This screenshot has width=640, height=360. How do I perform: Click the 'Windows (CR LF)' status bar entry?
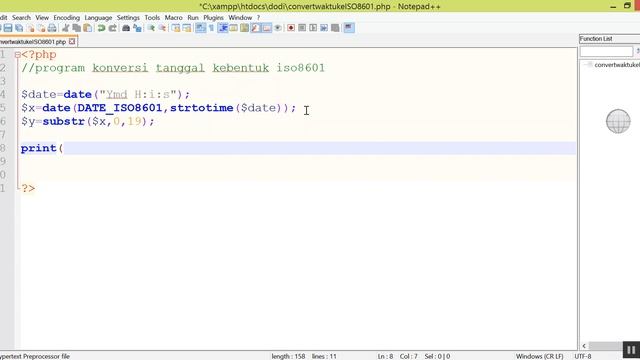pos(540,356)
